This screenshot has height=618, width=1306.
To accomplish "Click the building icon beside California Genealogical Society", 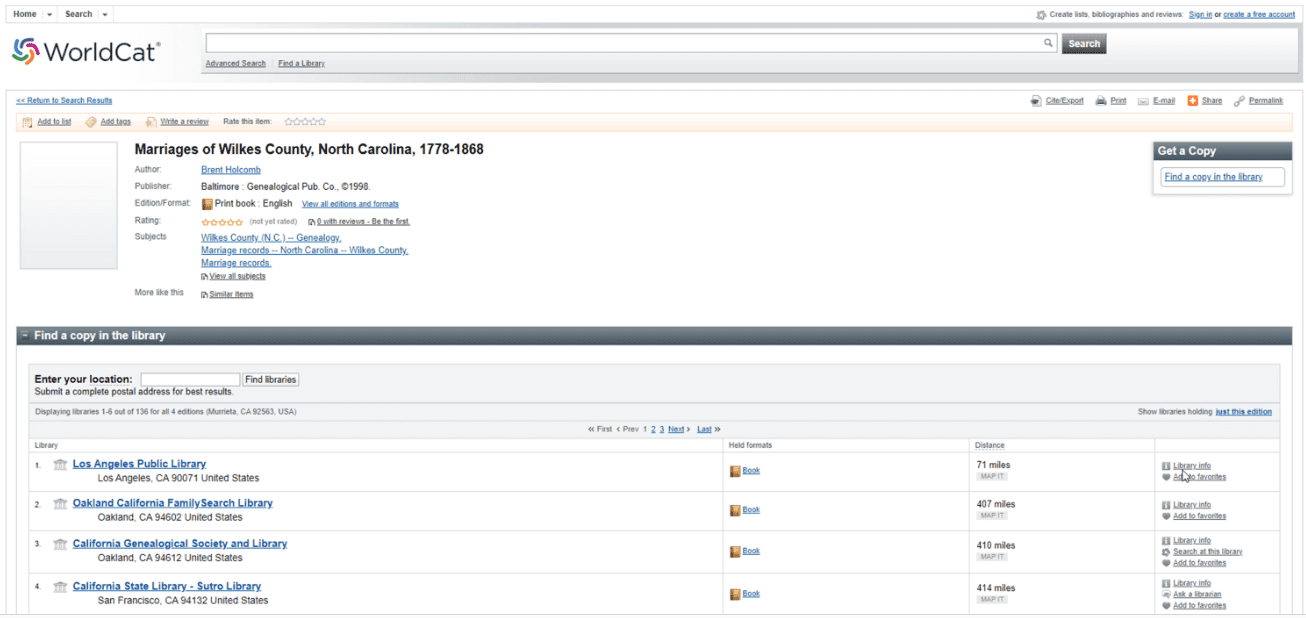I will pyautogui.click(x=60, y=544).
